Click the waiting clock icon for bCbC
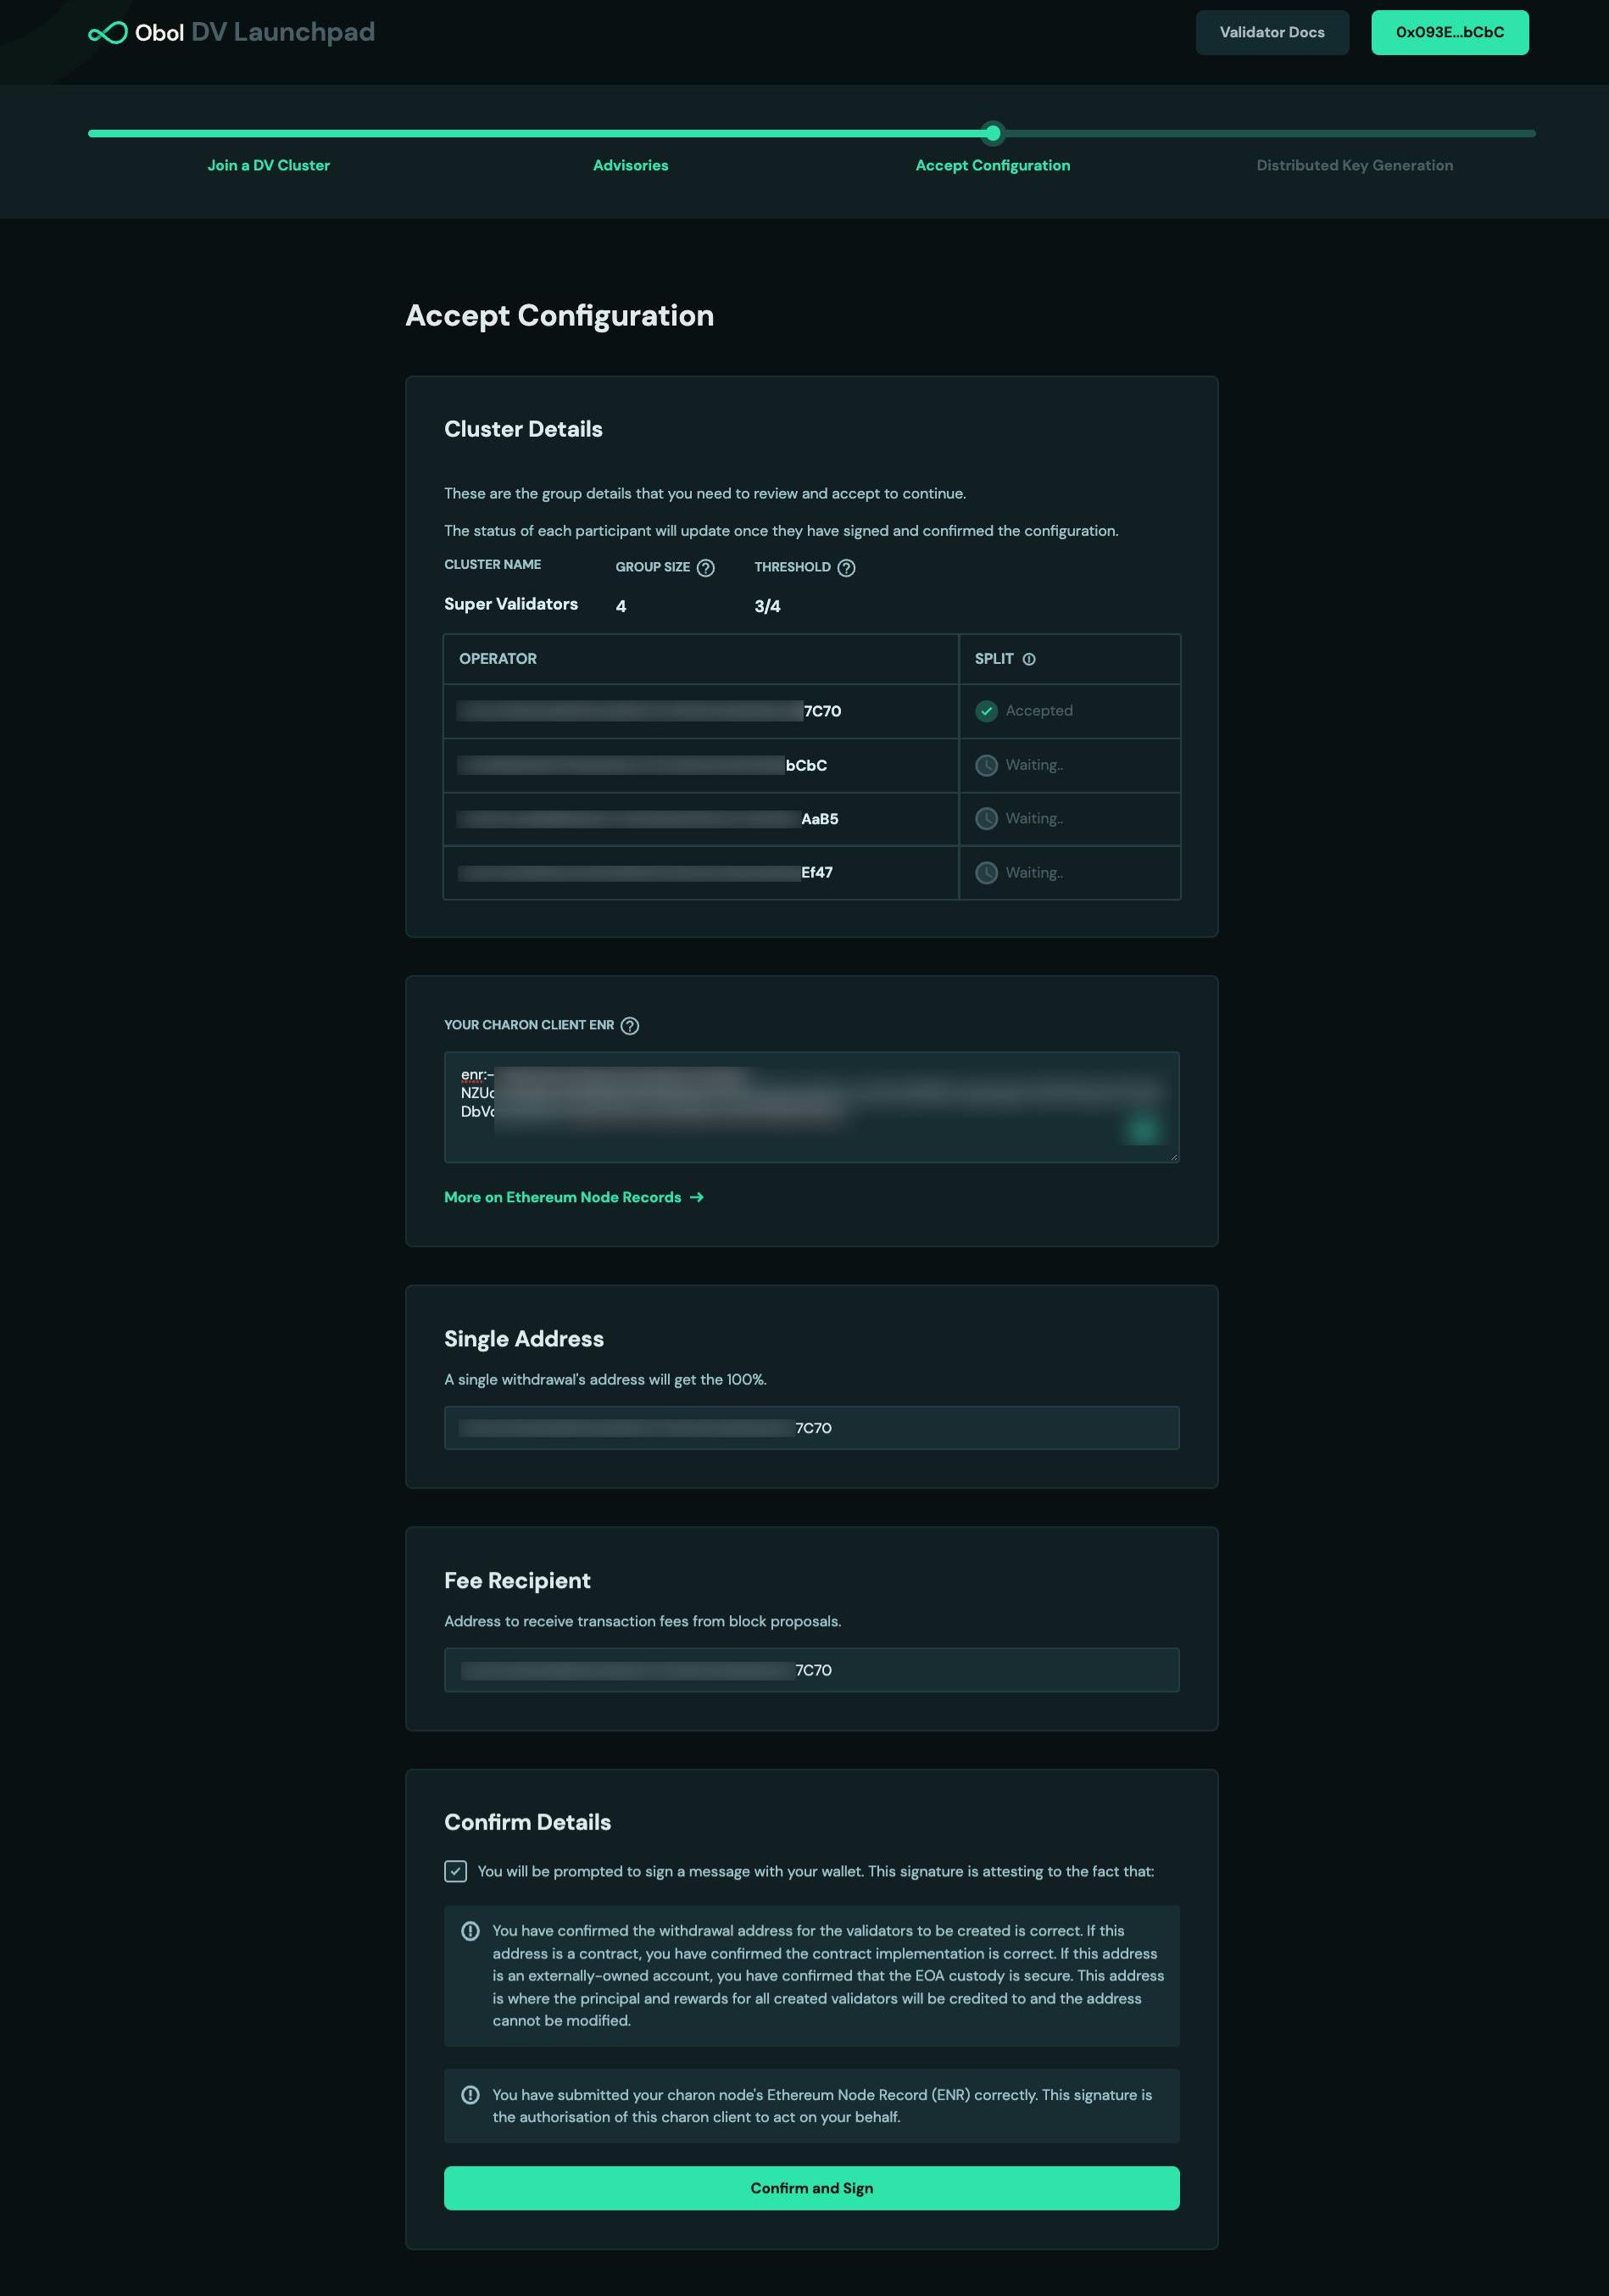The width and height of the screenshot is (1609, 2296). [x=986, y=765]
